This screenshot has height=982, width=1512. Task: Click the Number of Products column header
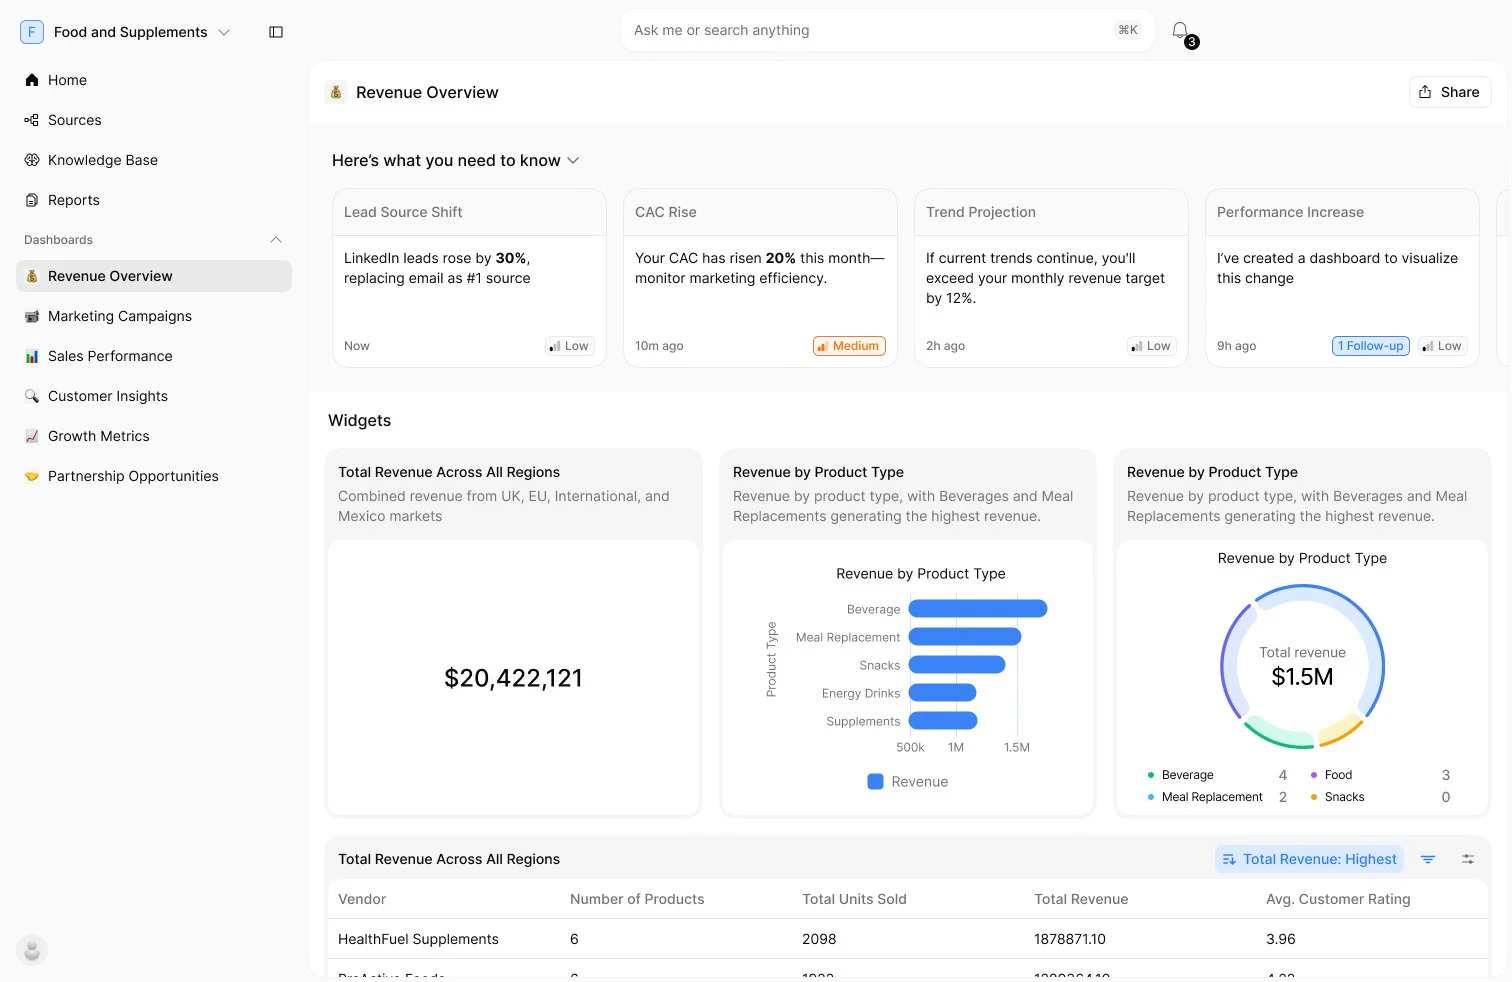click(637, 899)
